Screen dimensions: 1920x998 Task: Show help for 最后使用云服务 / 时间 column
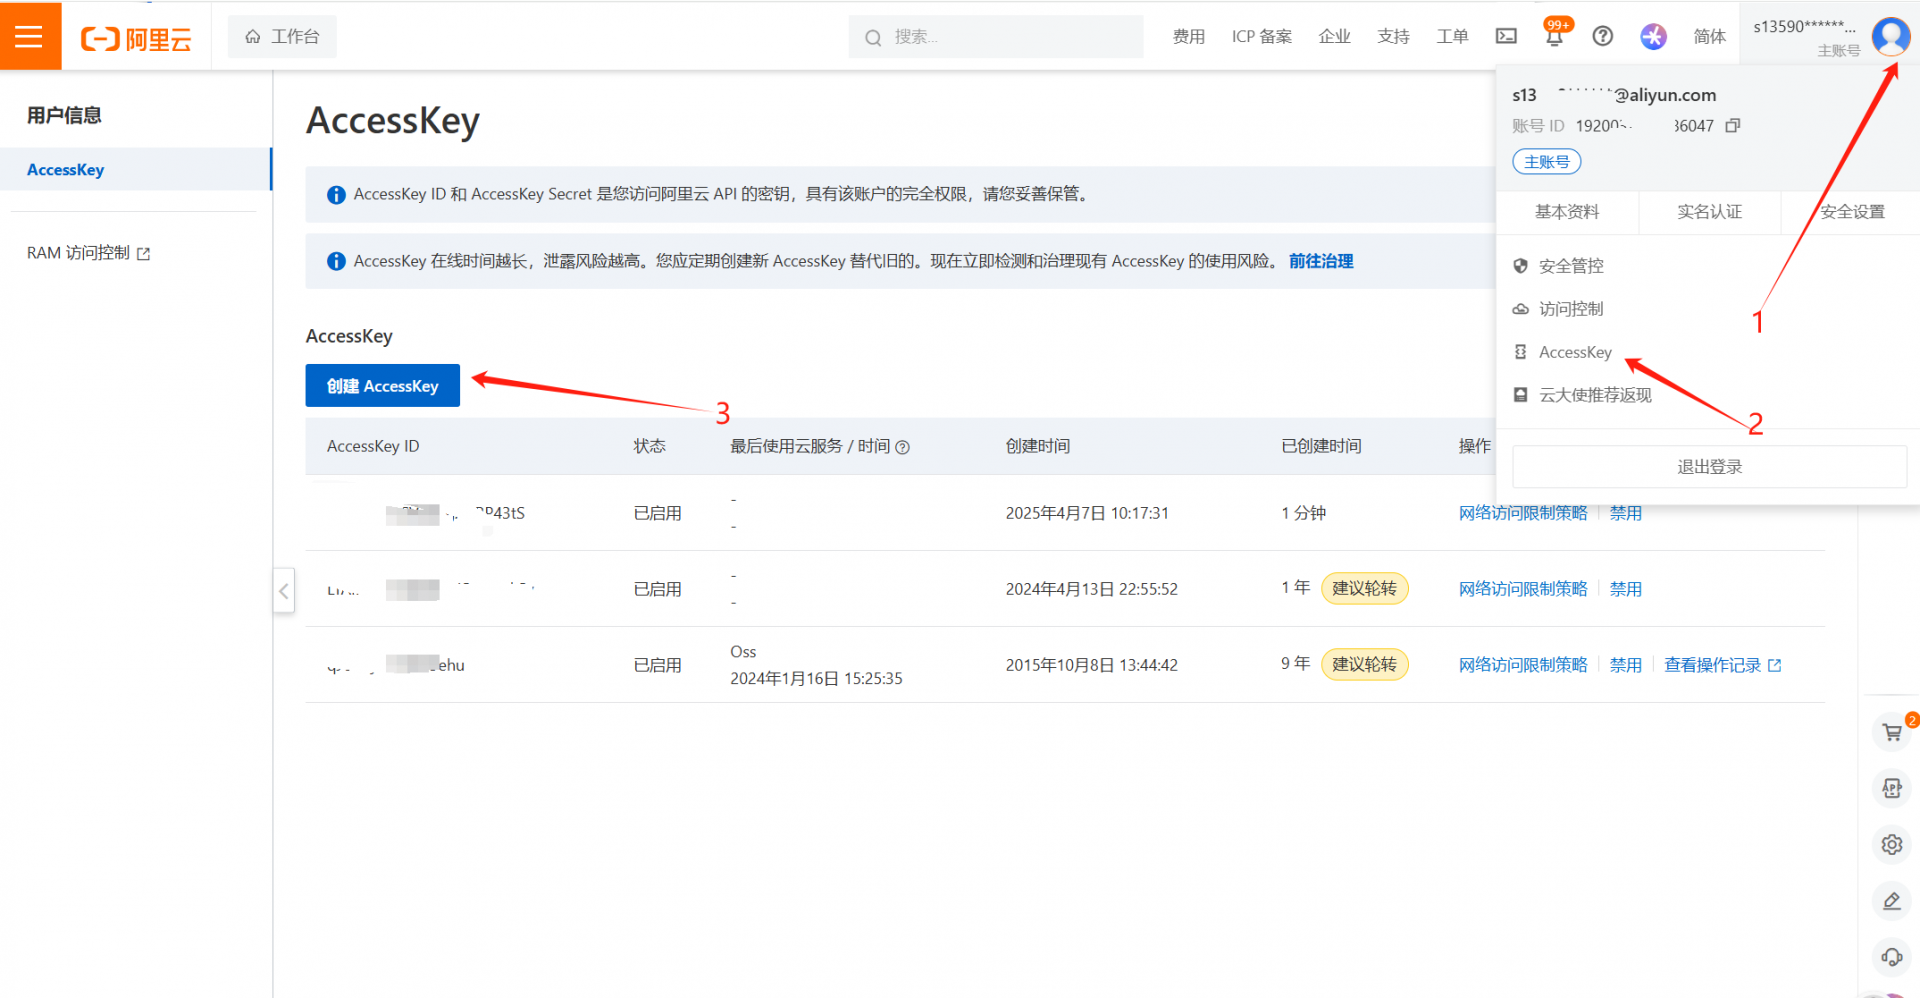click(903, 448)
